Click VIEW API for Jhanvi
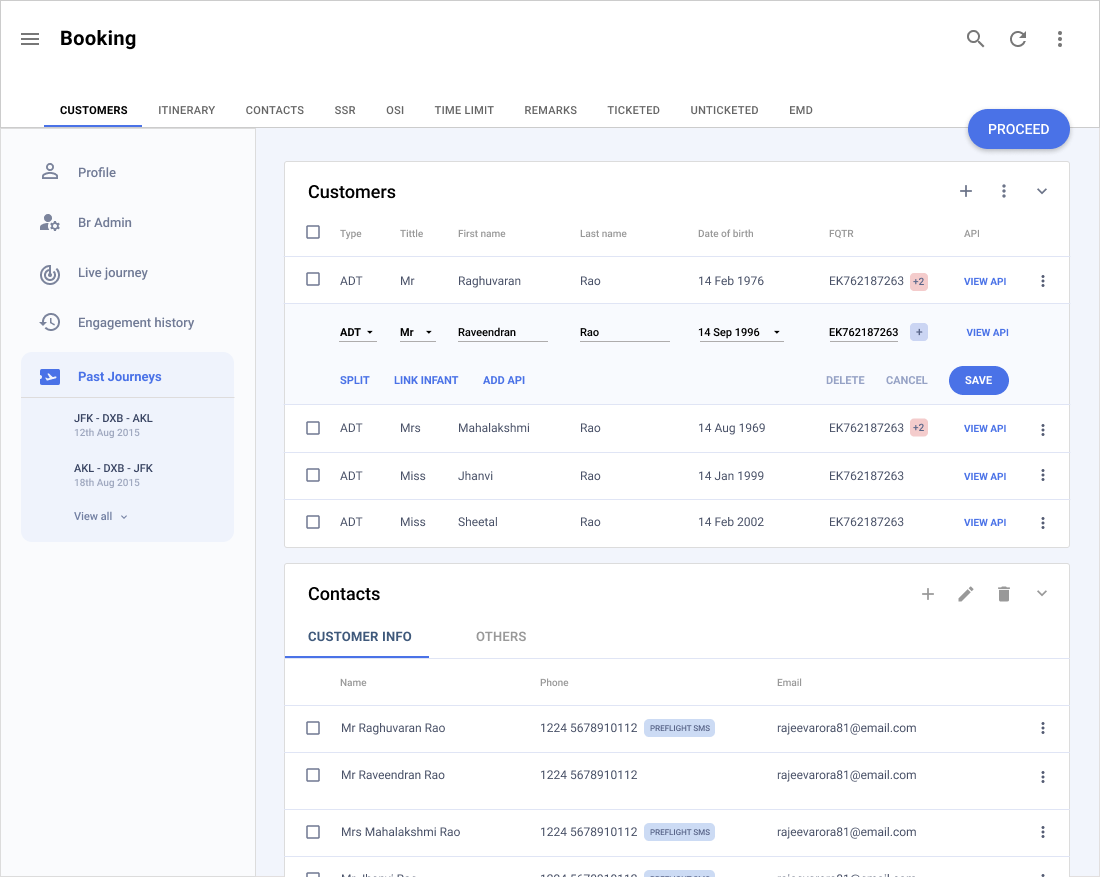1100x877 pixels. [x=985, y=476]
